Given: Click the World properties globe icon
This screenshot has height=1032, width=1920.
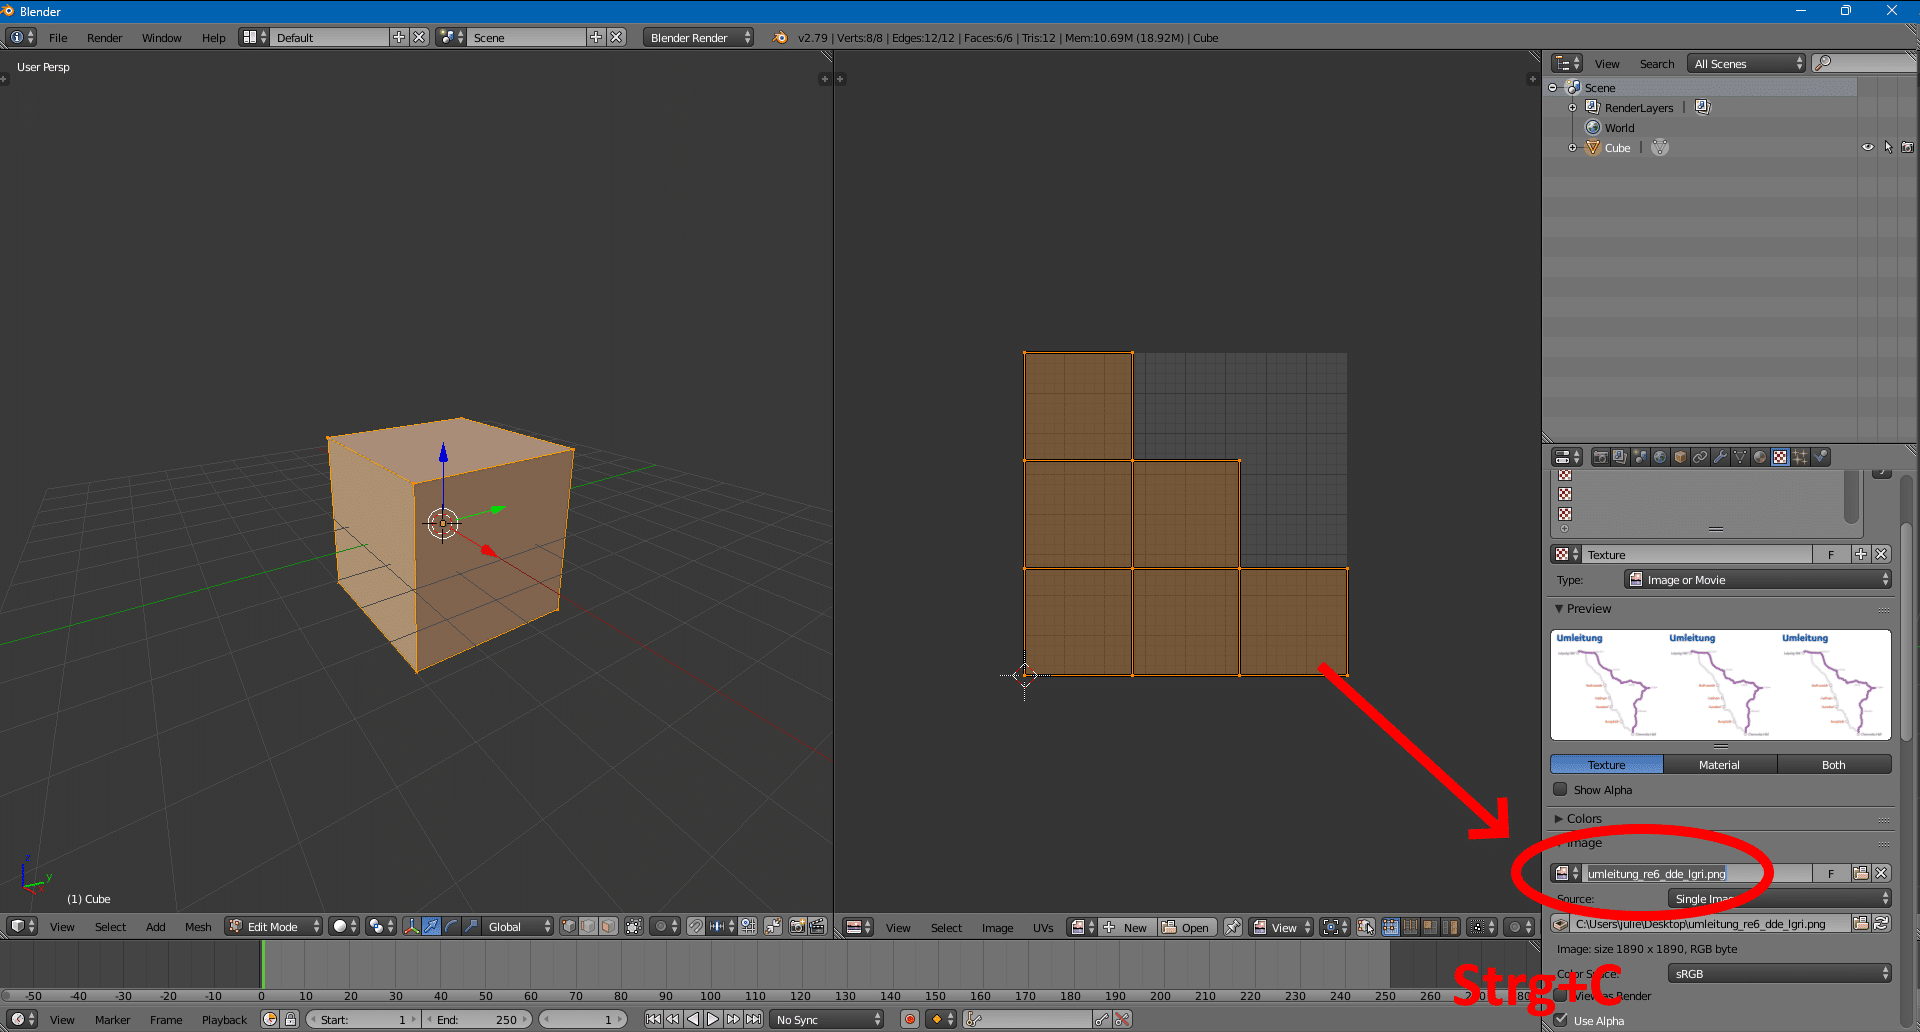Looking at the screenshot, I should point(1660,457).
